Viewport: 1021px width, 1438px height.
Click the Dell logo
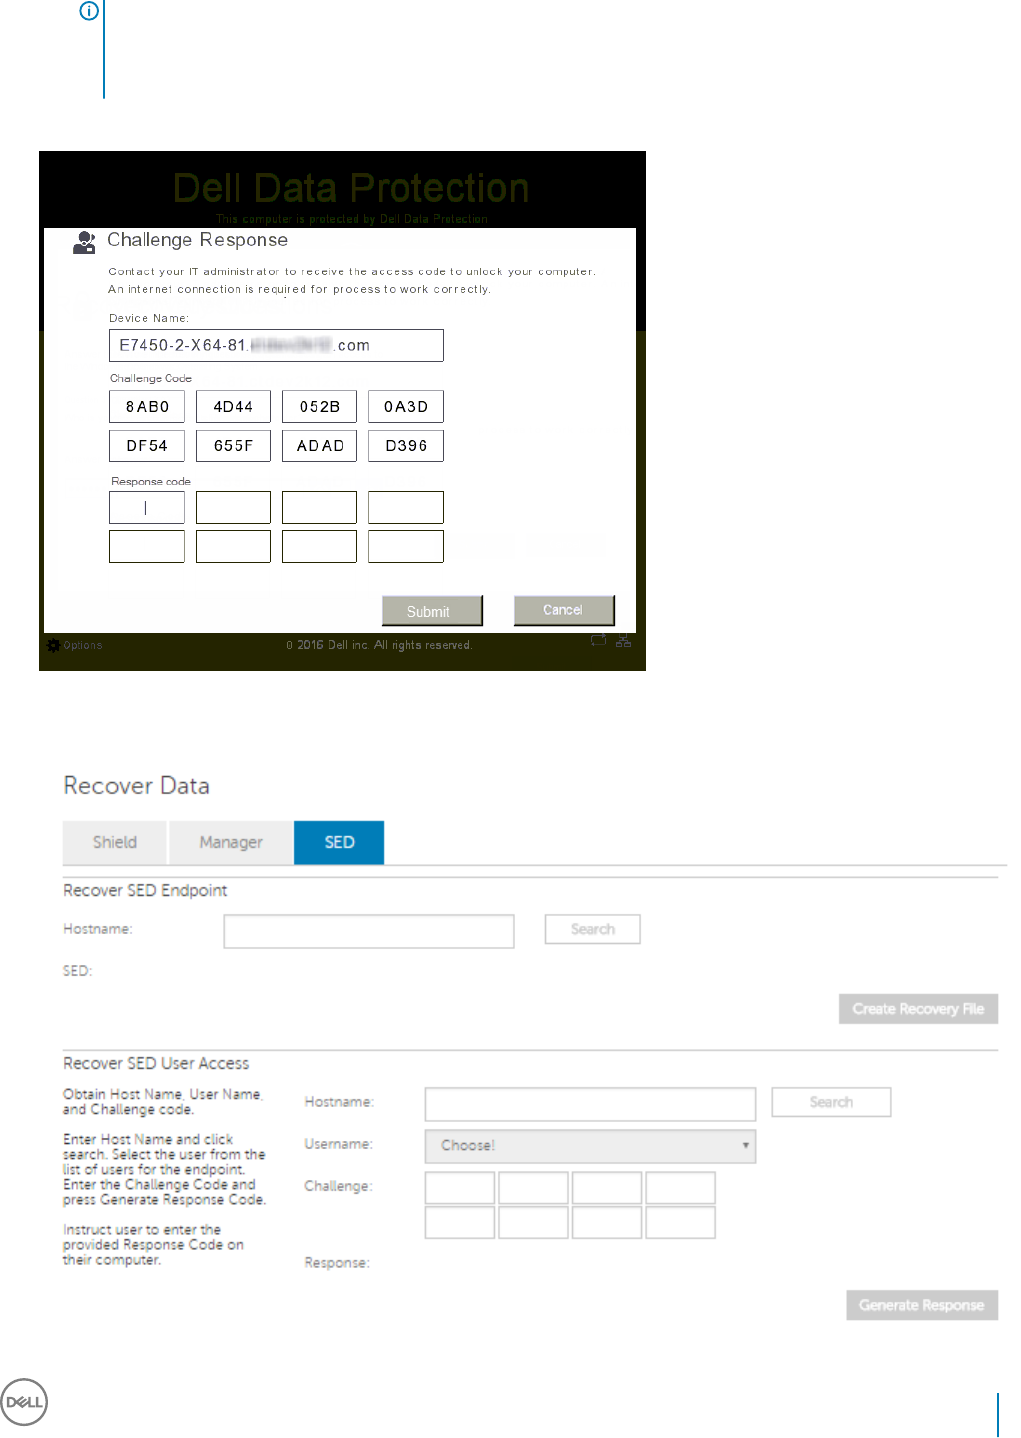click(24, 1402)
